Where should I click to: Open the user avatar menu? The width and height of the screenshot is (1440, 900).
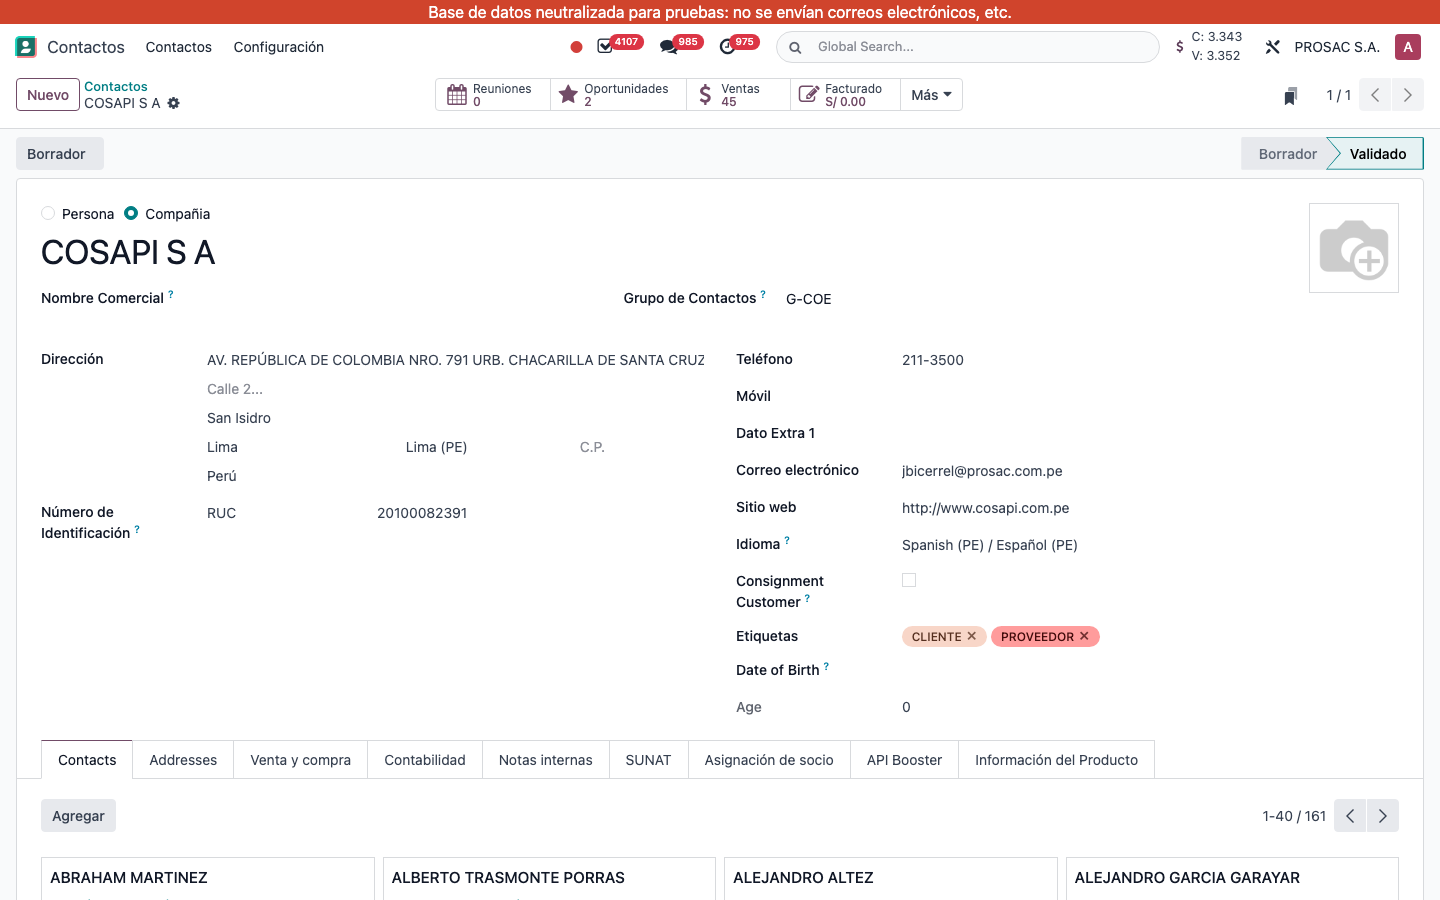tap(1408, 47)
